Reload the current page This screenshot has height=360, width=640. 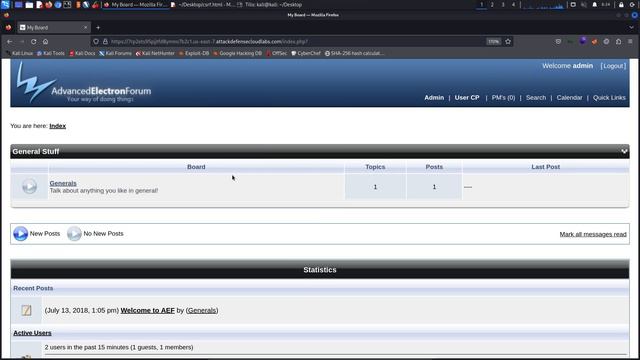tap(33, 41)
